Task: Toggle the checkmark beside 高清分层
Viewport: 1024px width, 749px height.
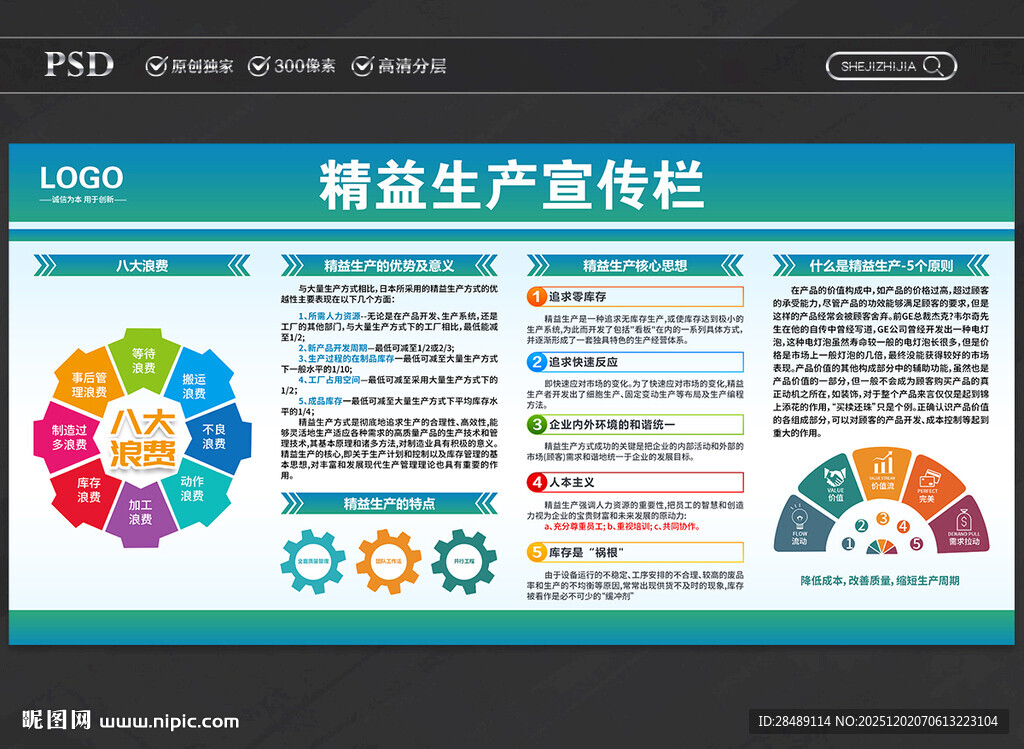Action: point(361,65)
